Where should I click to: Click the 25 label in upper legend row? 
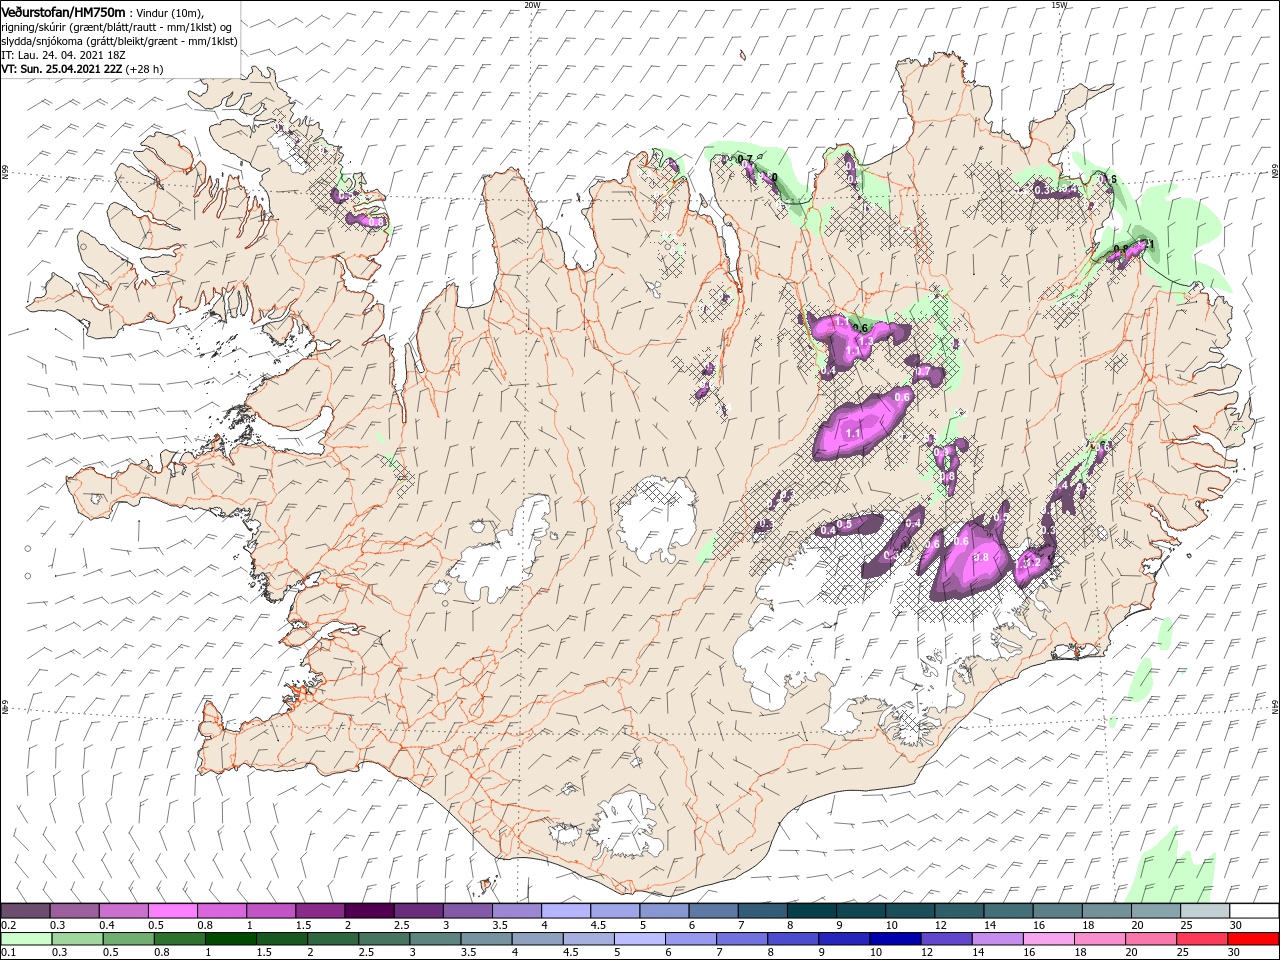[x=1187, y=925]
